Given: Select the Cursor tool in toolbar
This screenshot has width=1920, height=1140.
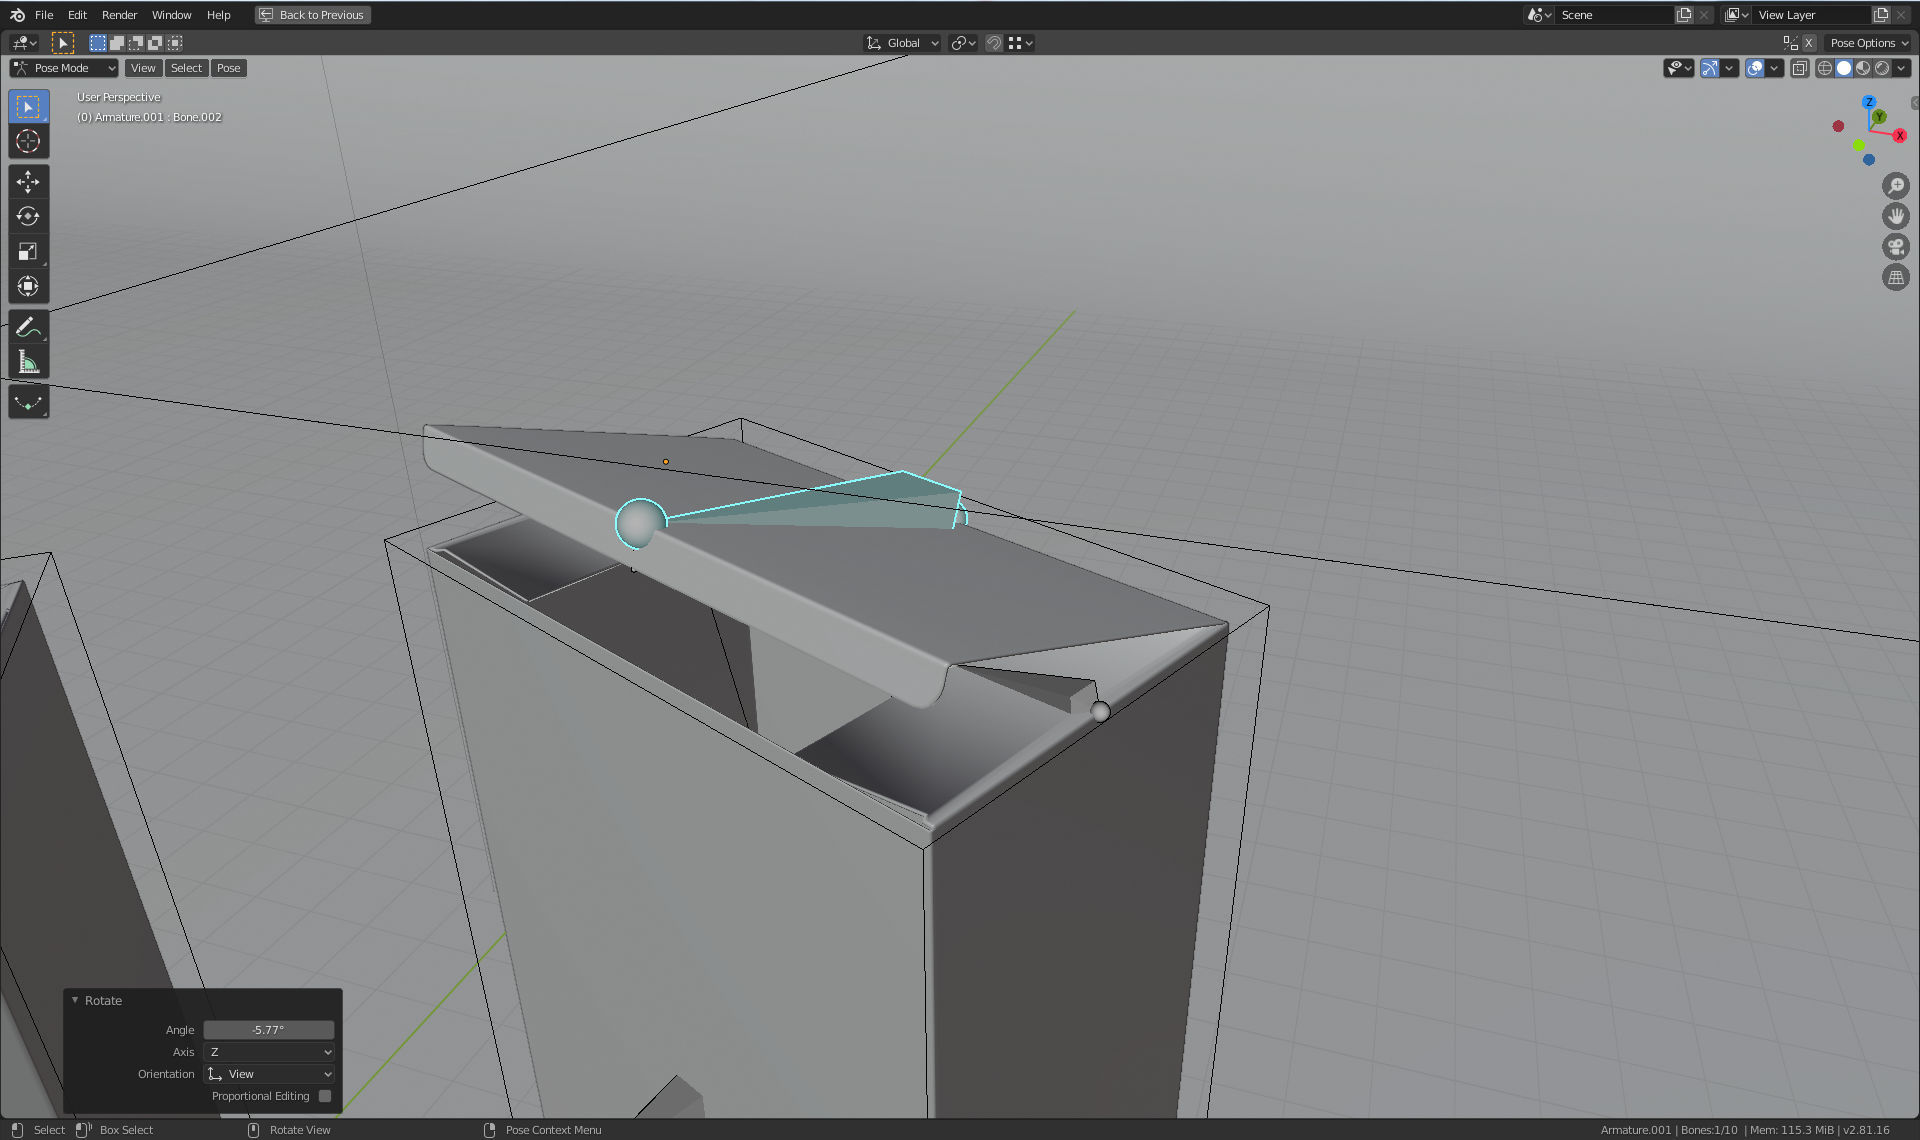Looking at the screenshot, I should pyautogui.click(x=28, y=141).
